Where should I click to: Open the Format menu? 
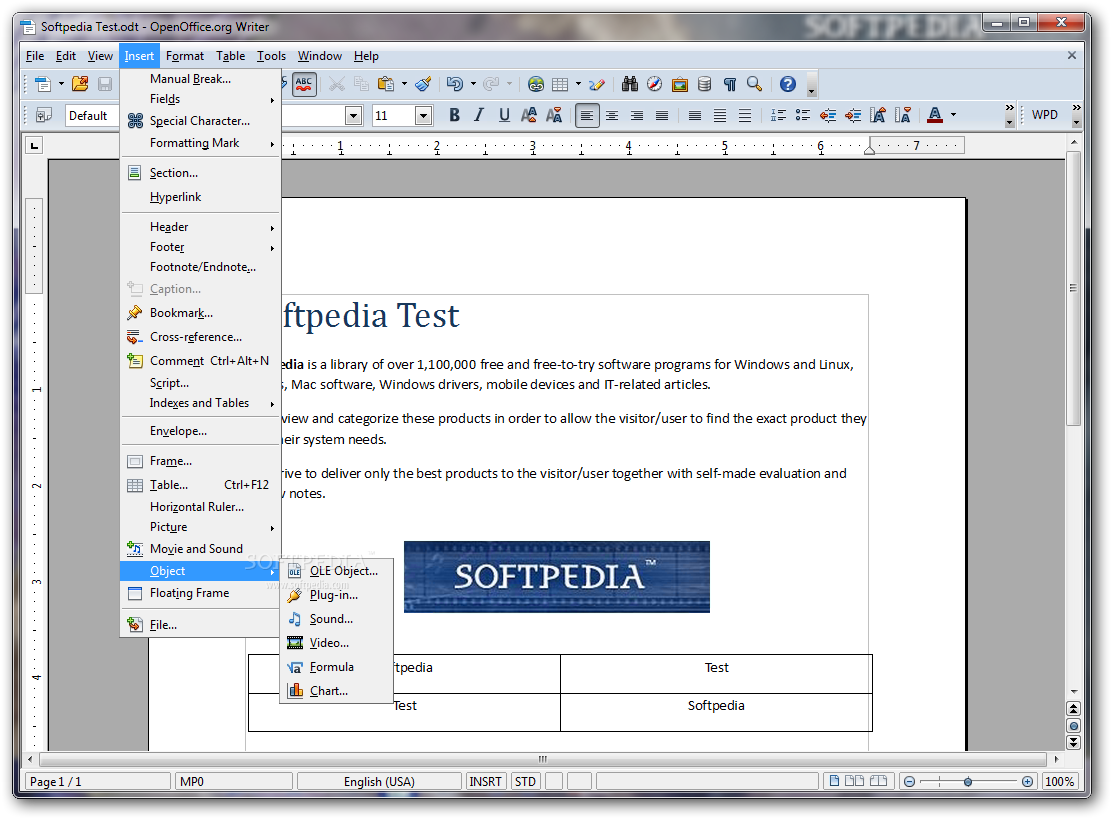click(x=184, y=56)
